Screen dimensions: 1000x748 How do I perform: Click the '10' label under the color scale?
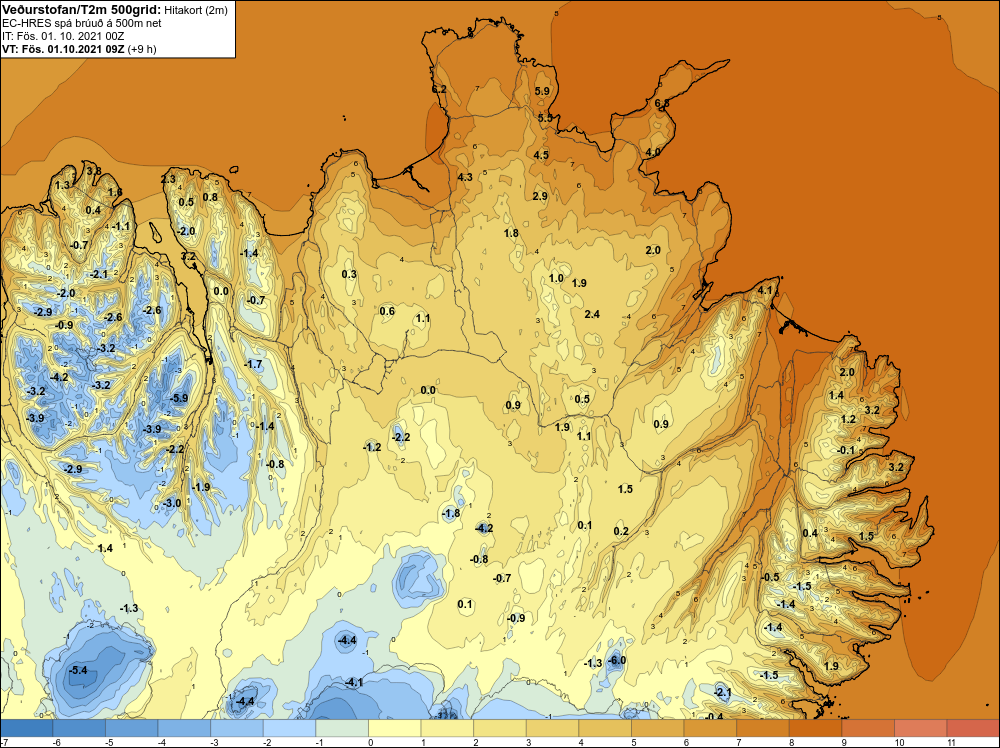pos(899,742)
